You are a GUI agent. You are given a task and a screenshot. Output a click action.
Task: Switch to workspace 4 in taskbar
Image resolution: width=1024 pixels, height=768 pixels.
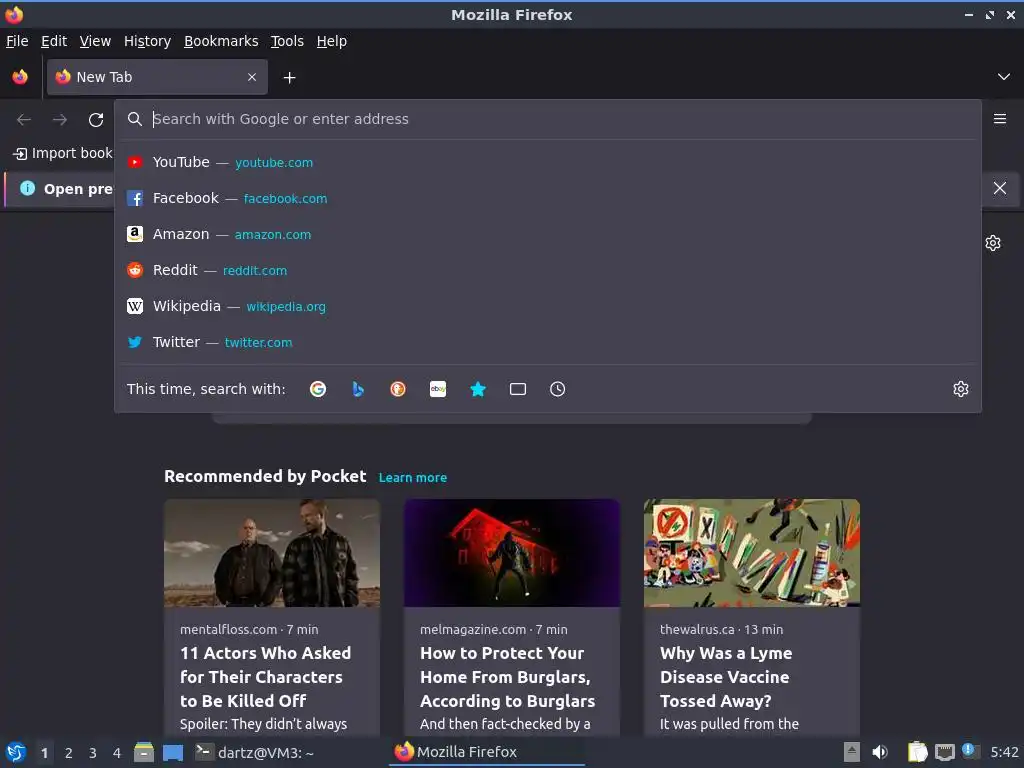pos(117,753)
